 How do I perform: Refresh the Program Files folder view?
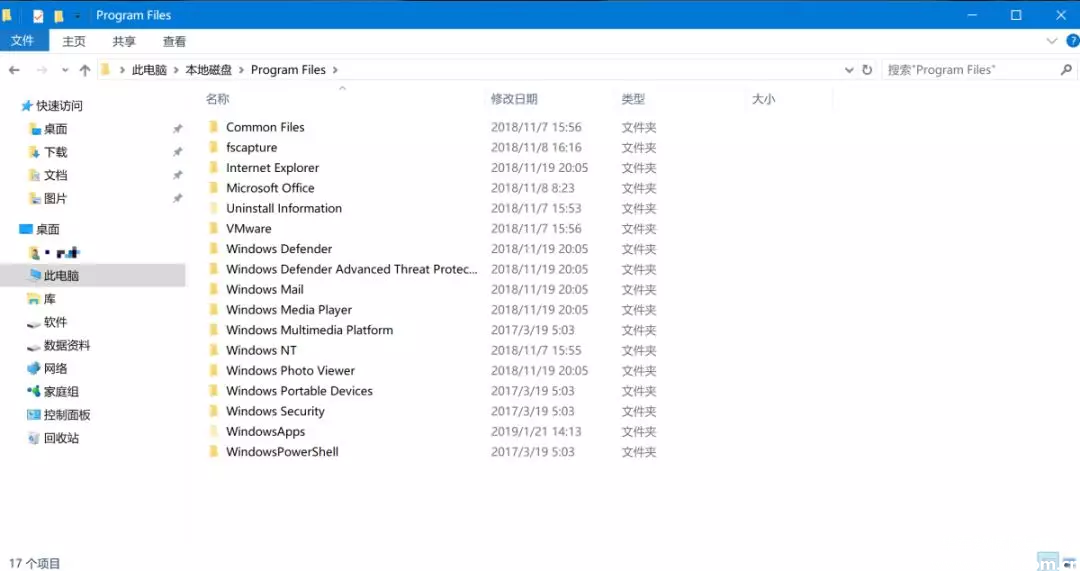[867, 70]
